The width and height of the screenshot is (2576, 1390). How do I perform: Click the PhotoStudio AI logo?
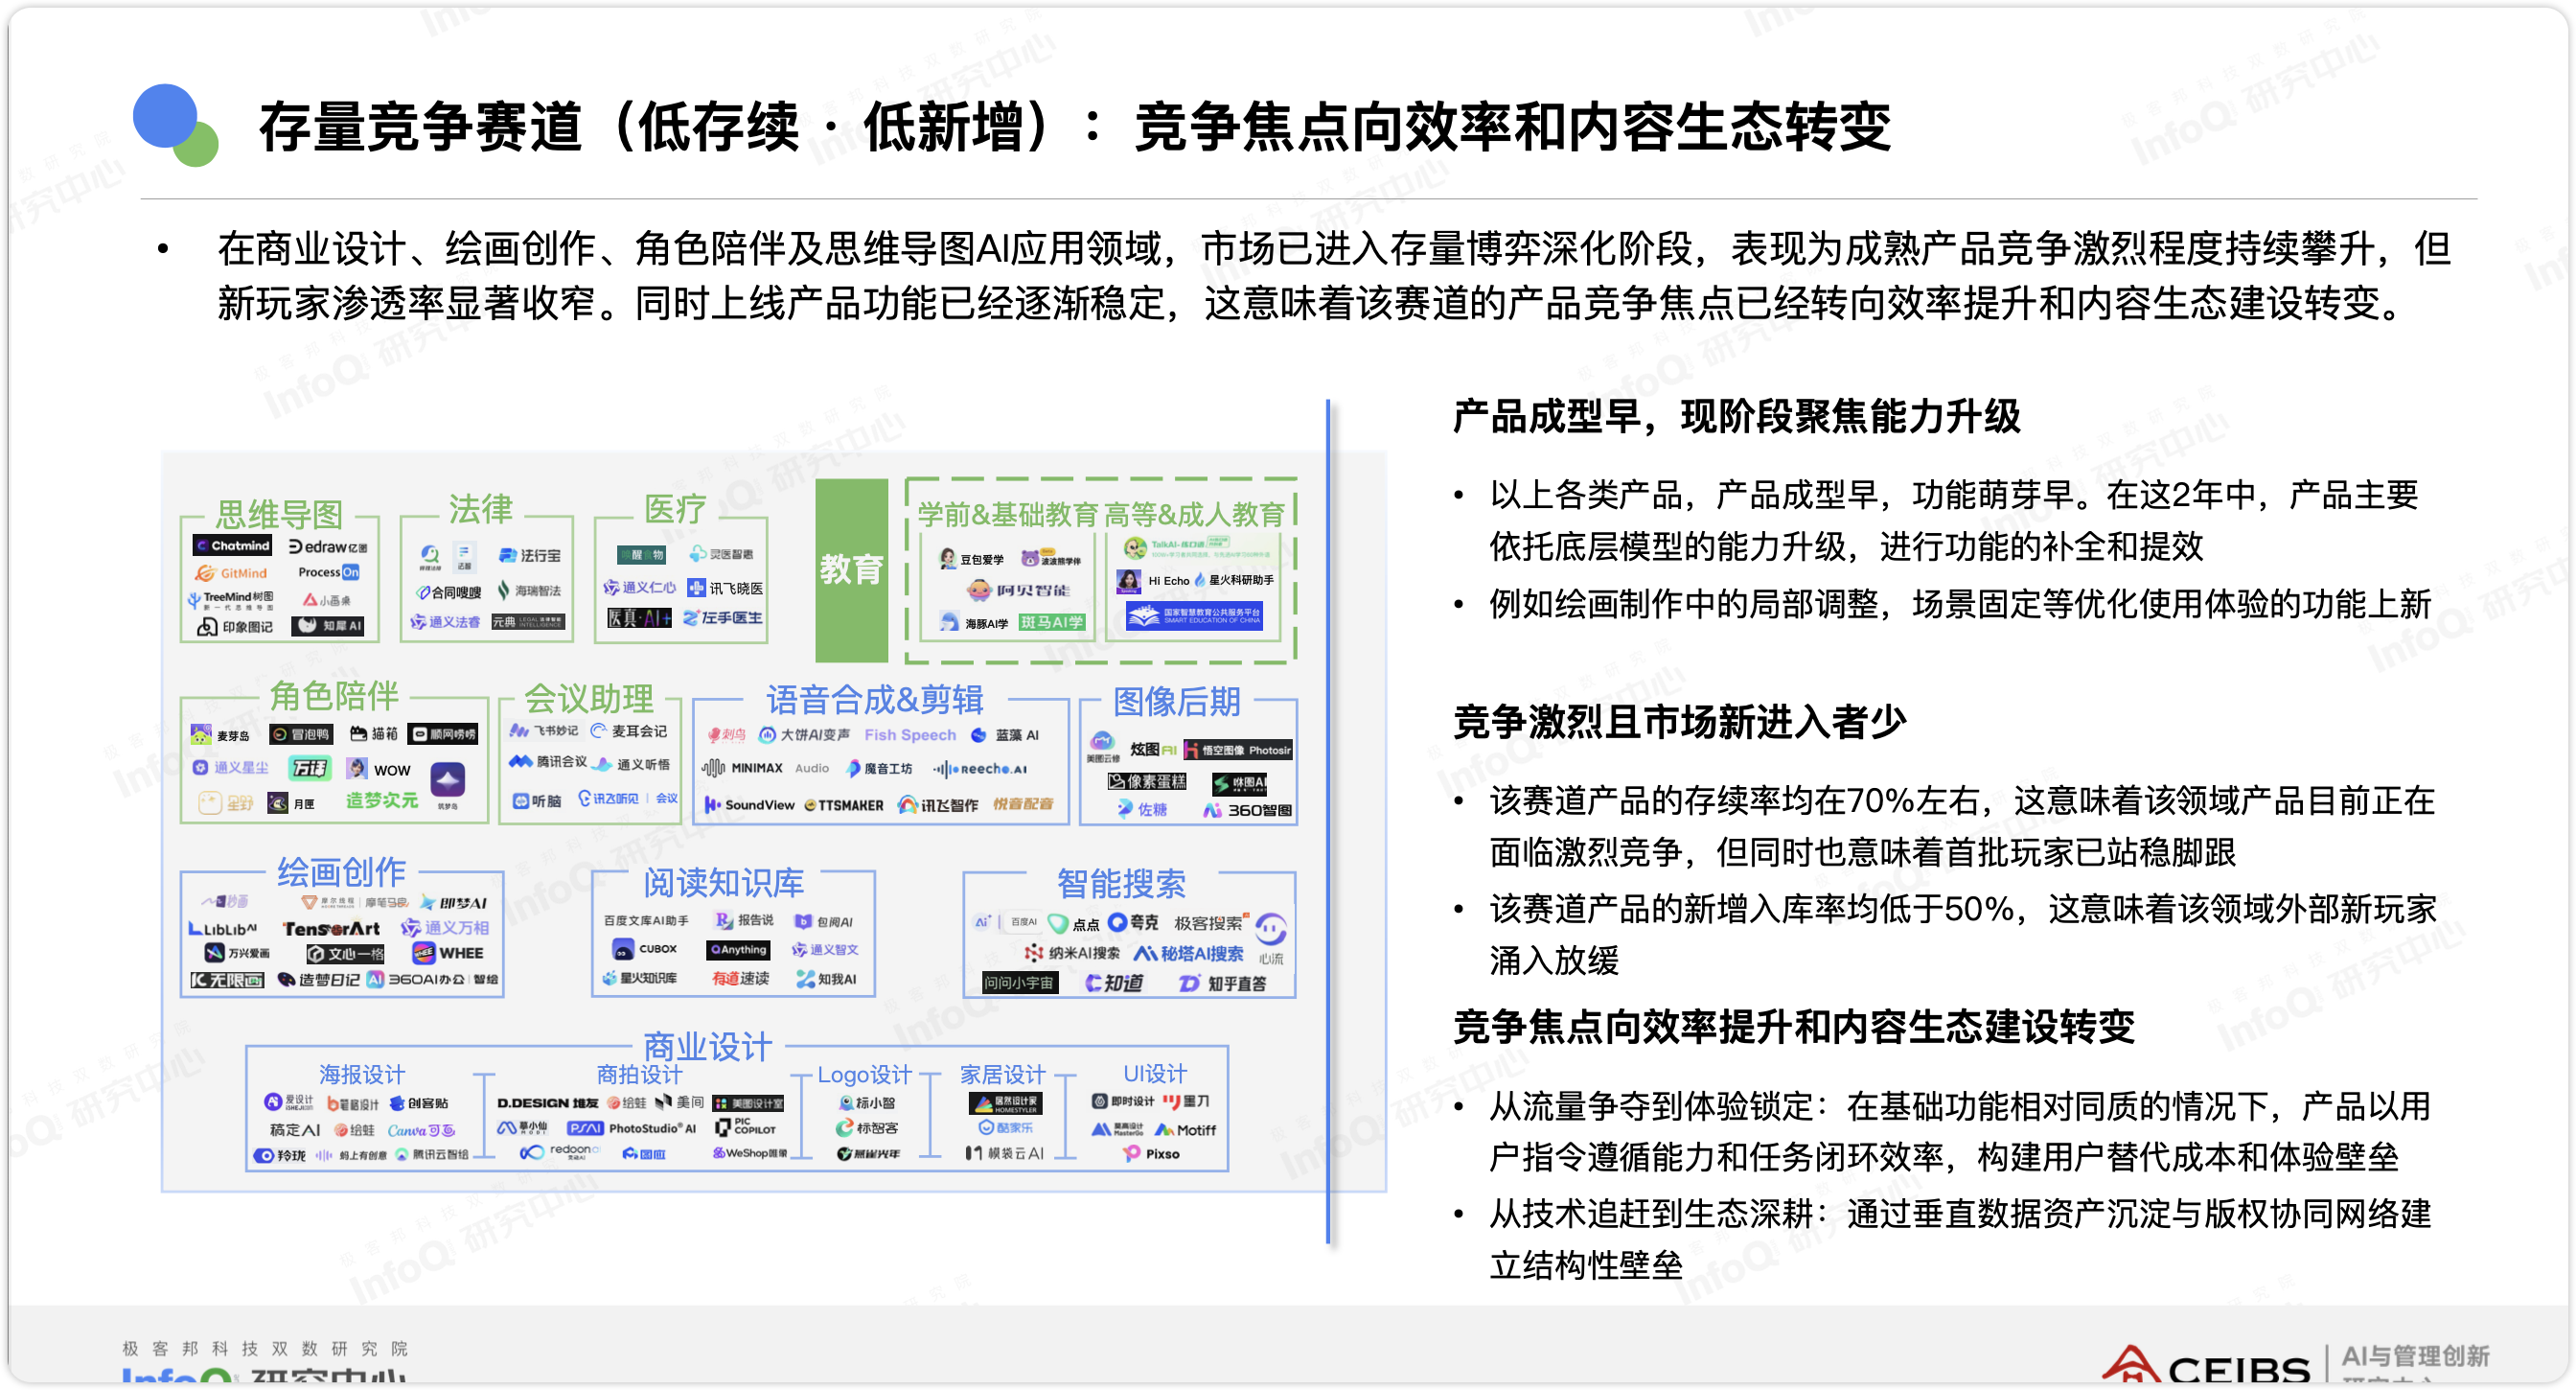coord(632,1128)
